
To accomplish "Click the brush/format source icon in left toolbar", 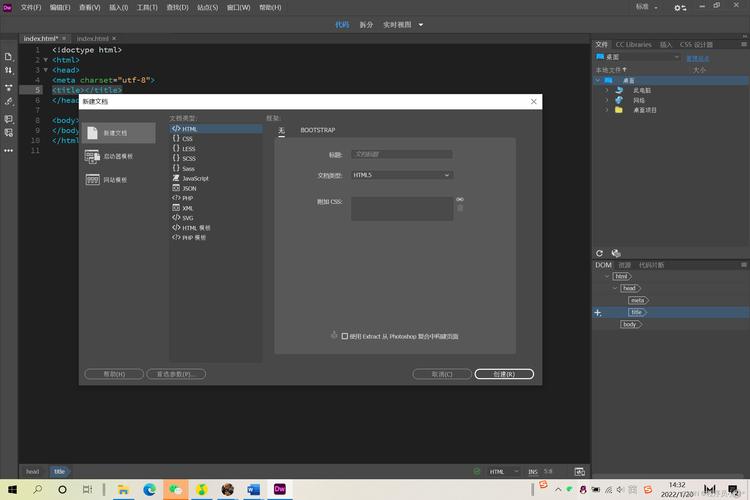I will tap(9, 102).
